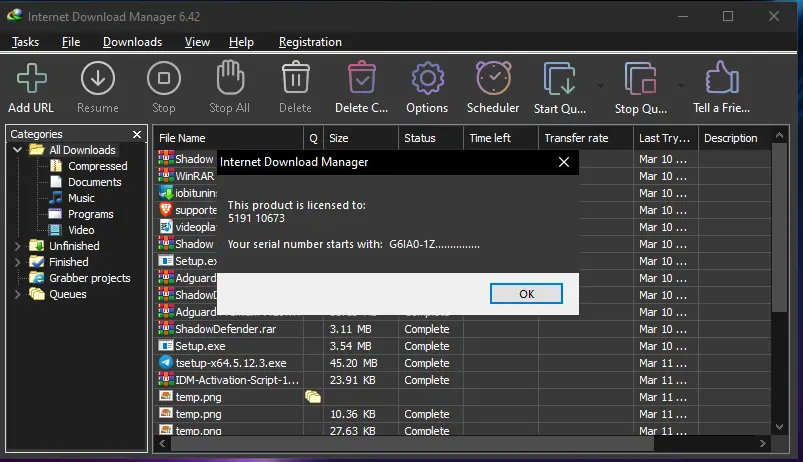
Task: Expand the Finished category
Action: click(17, 262)
